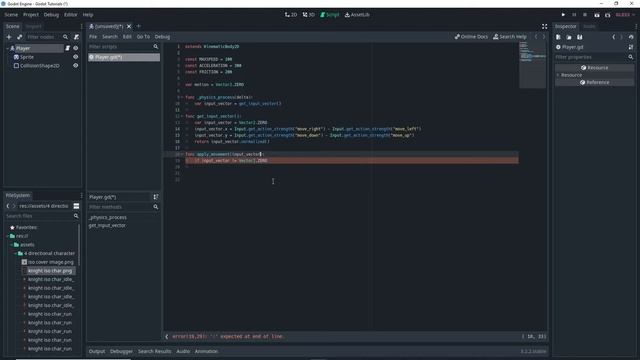Screen dimensions: 640x360
Task: Jump to the _physics_process method
Action: [108, 218]
